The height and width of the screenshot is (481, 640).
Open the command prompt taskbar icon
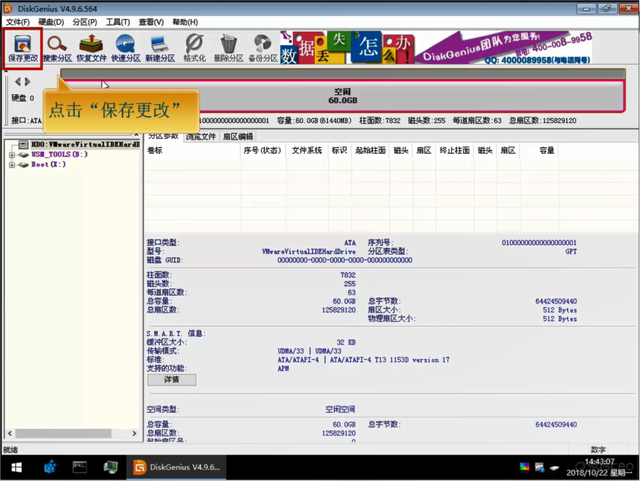(80, 467)
